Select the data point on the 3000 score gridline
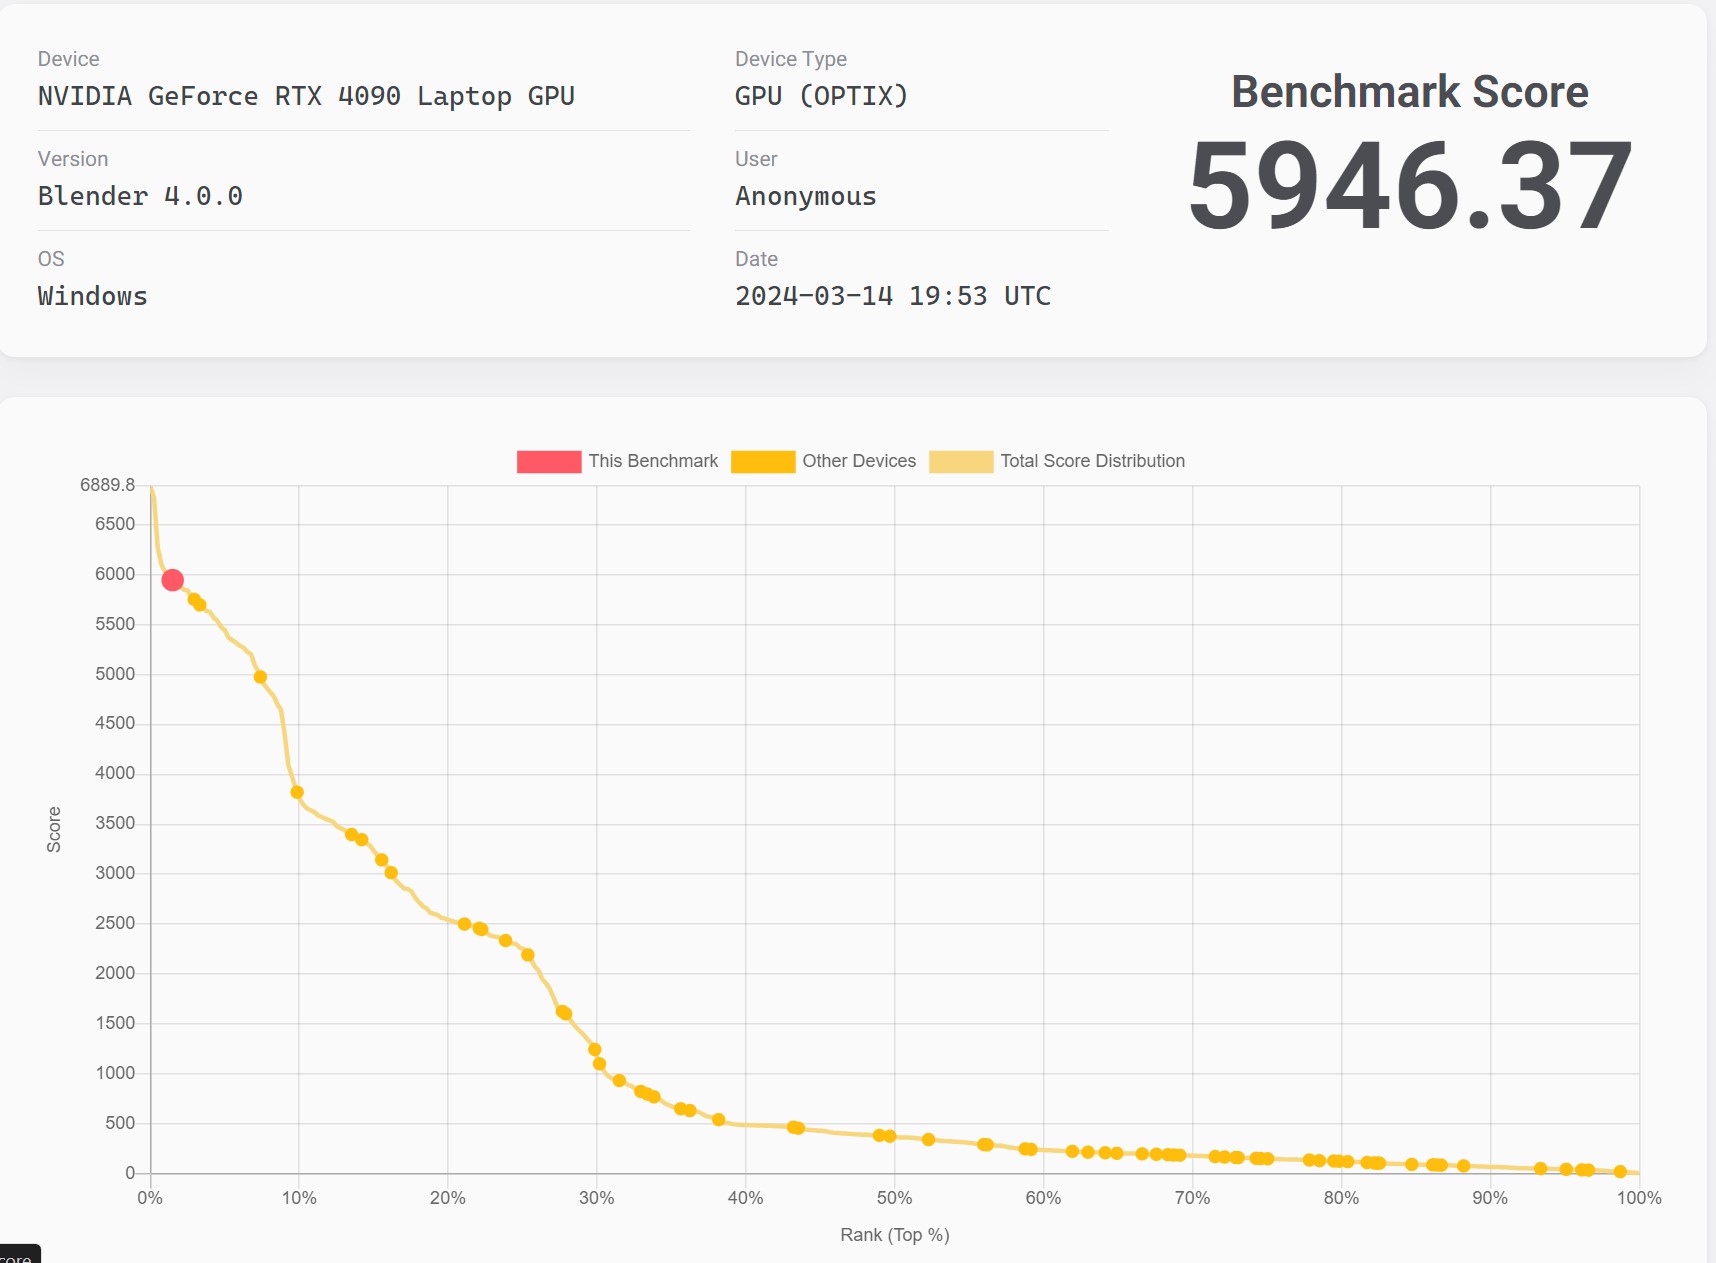 click(391, 873)
